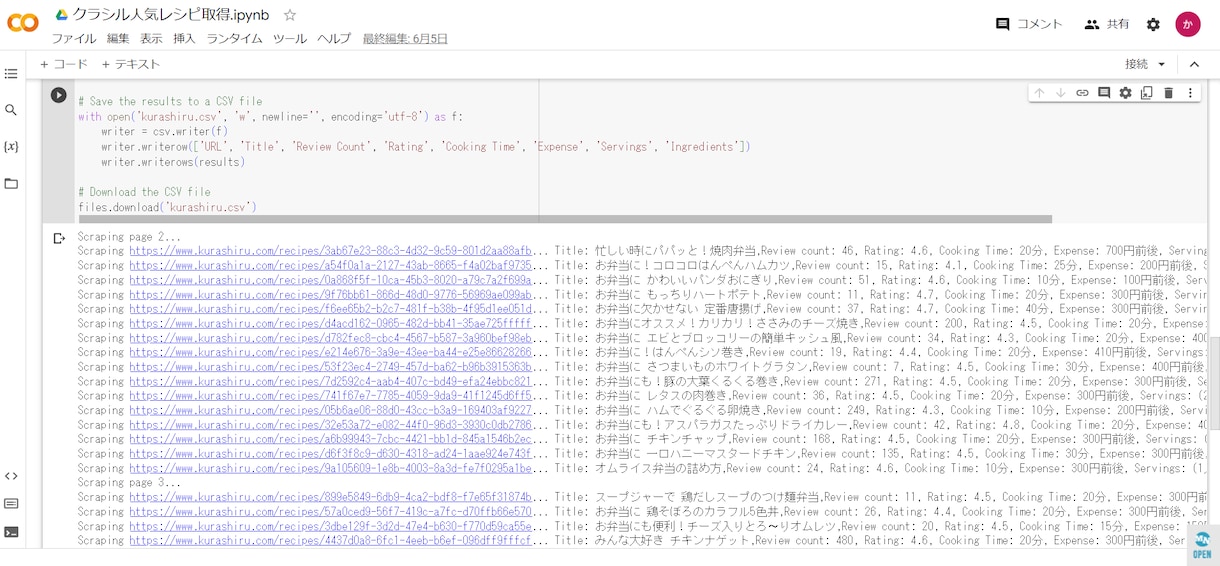1220x566 pixels.
Task: Open the ファイル menu
Action: click(74, 39)
